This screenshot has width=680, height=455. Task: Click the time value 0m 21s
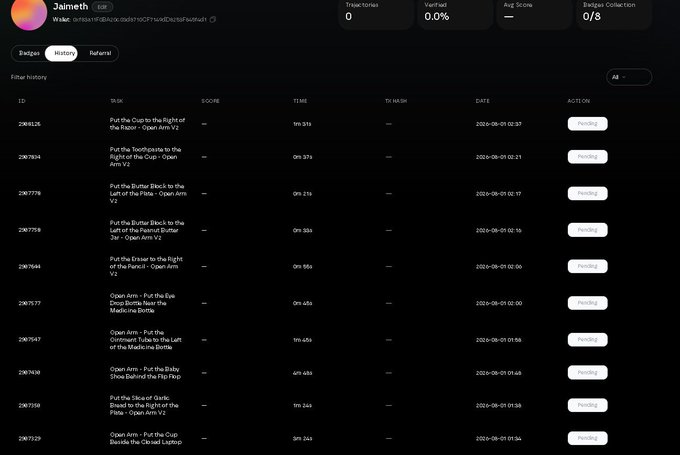[x=302, y=194]
